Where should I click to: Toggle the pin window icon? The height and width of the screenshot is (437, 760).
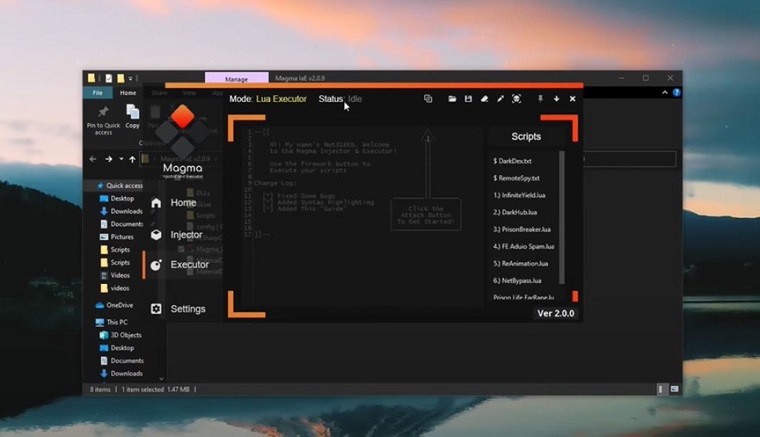(x=541, y=99)
